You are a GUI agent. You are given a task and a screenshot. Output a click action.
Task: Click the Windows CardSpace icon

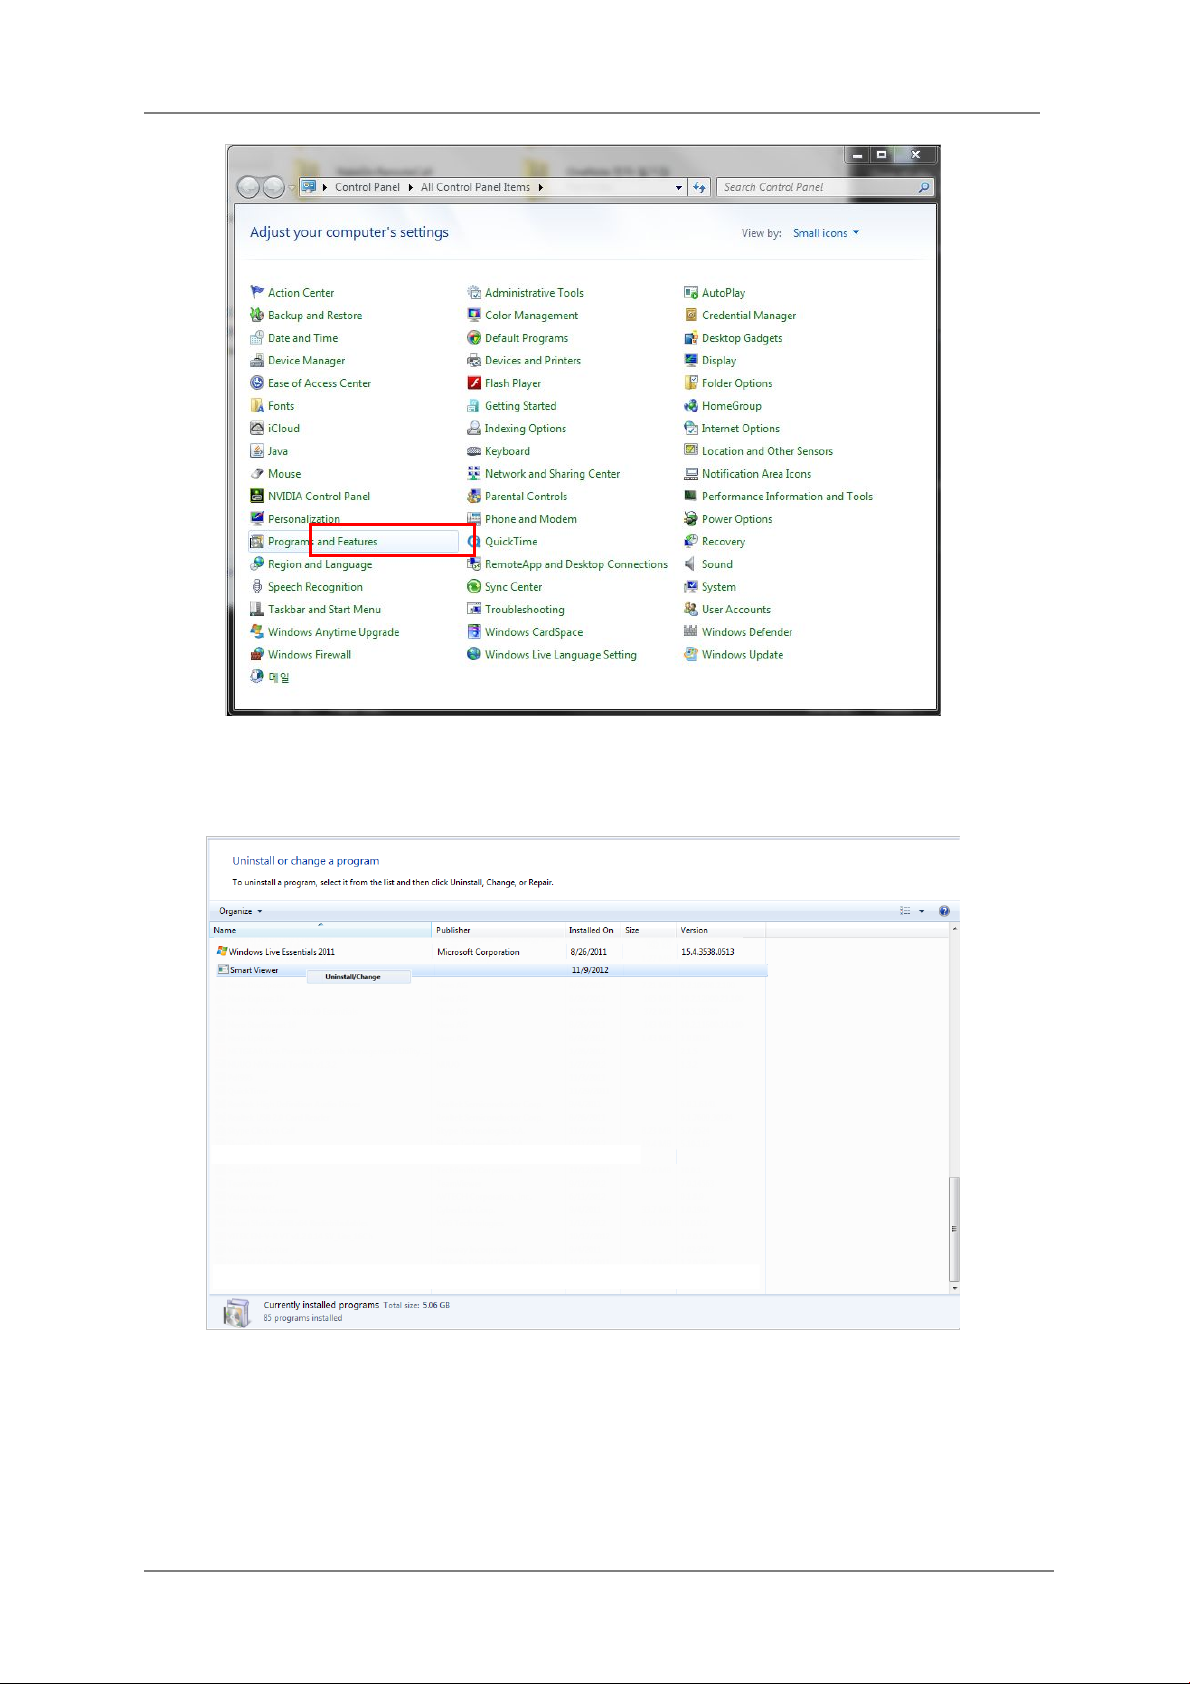coord(474,632)
